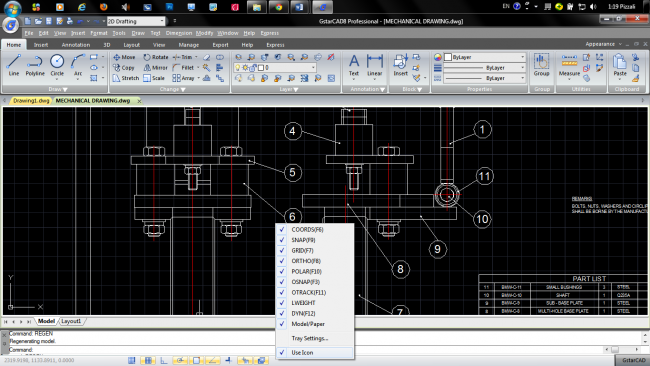Image resolution: width=650 pixels, height=366 pixels.
Task: Open Firefox from the taskbar
Action: tap(103, 7)
